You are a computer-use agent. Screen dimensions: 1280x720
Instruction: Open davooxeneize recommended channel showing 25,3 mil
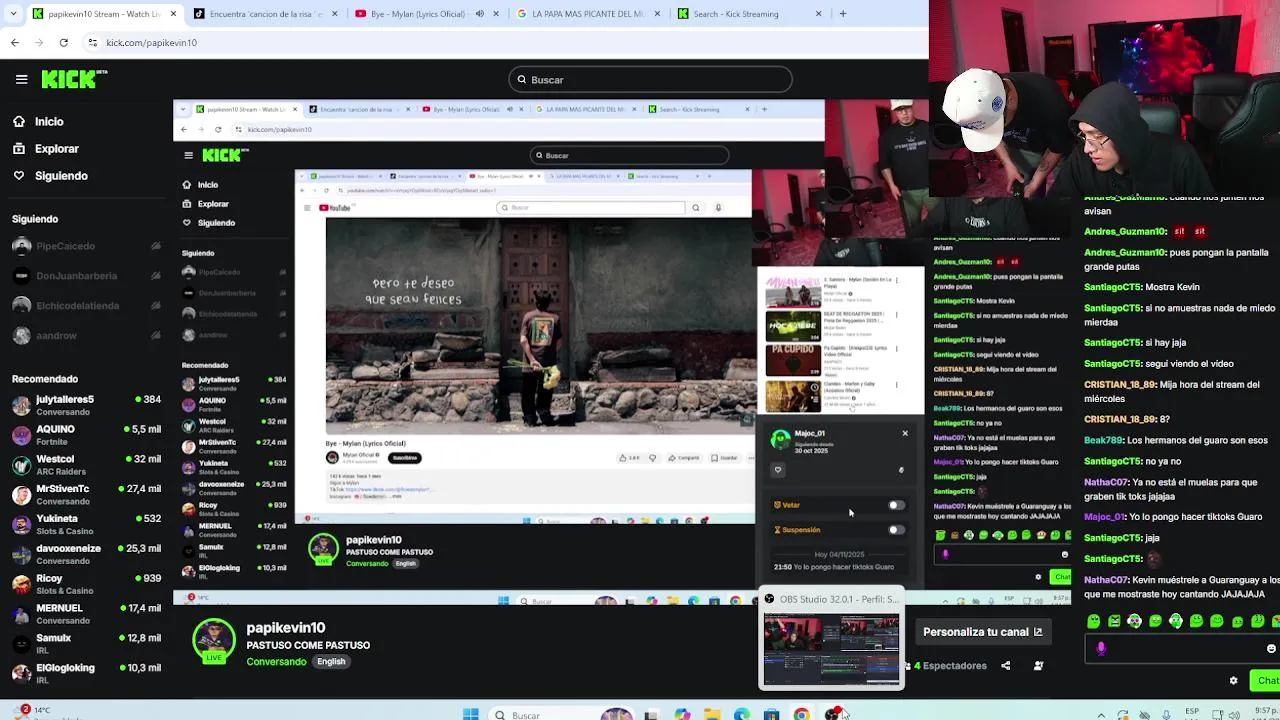(x=85, y=554)
